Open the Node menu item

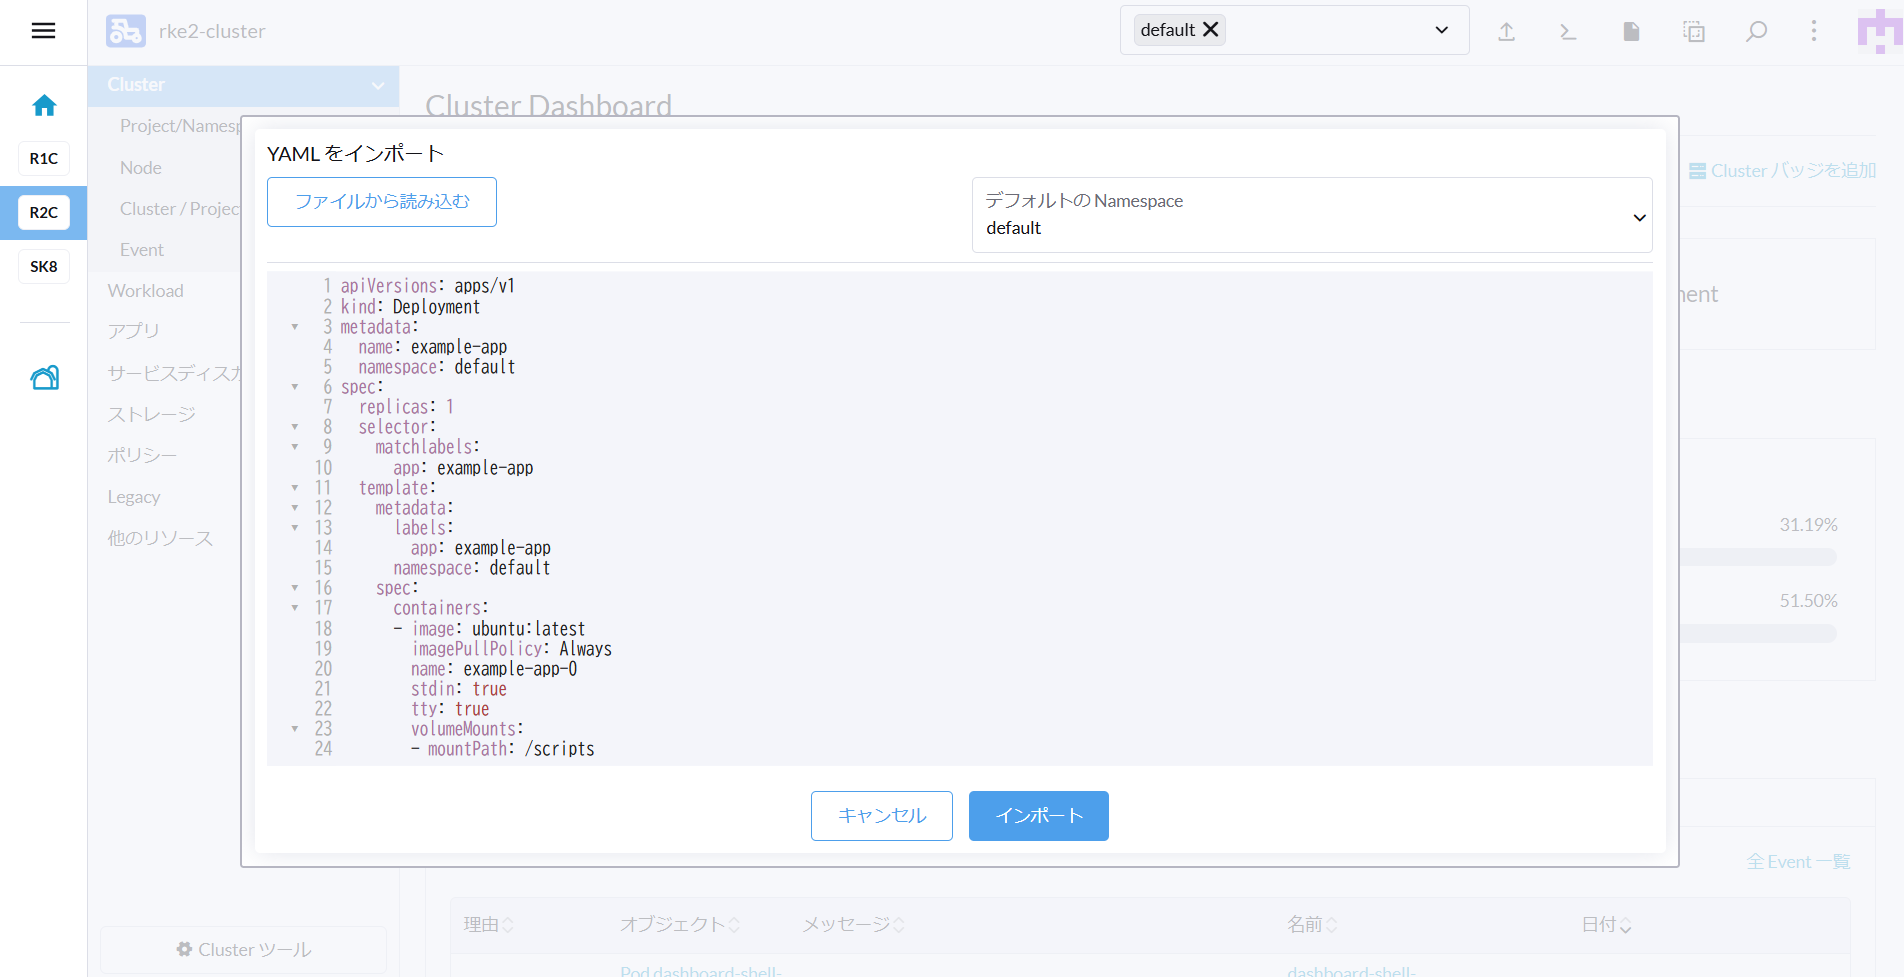click(141, 168)
